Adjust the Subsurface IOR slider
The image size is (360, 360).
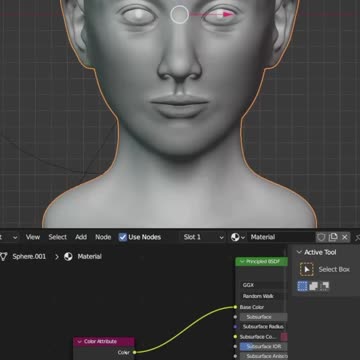(x=263, y=347)
